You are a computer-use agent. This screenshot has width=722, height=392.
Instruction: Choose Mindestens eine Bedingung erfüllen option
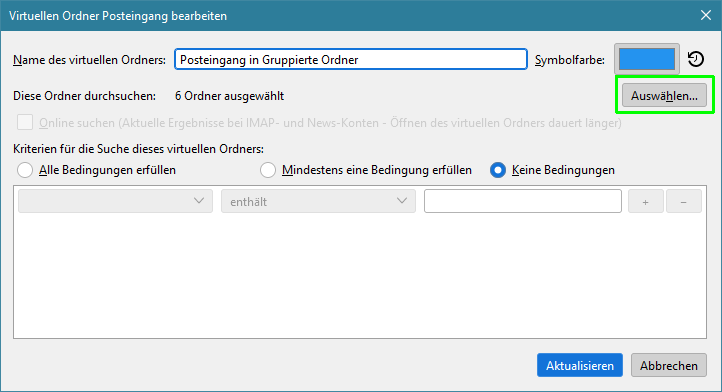(268, 170)
